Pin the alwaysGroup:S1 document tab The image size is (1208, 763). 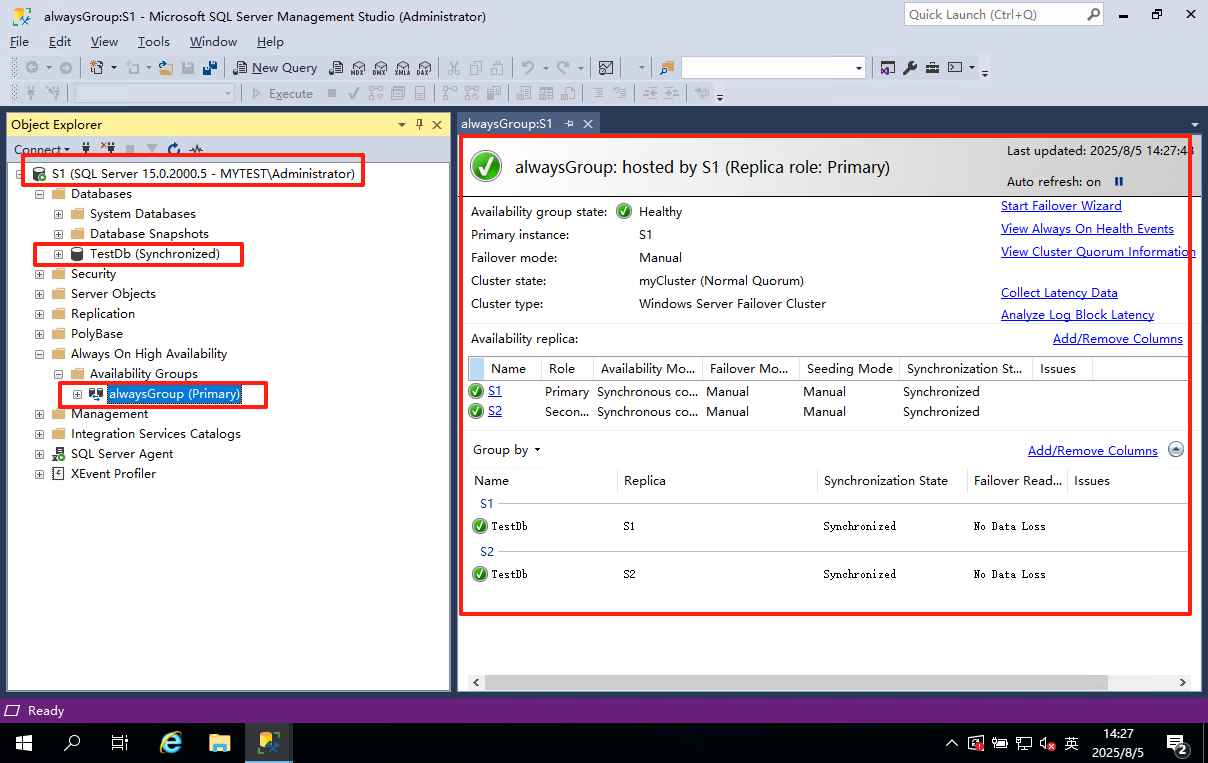tap(569, 124)
